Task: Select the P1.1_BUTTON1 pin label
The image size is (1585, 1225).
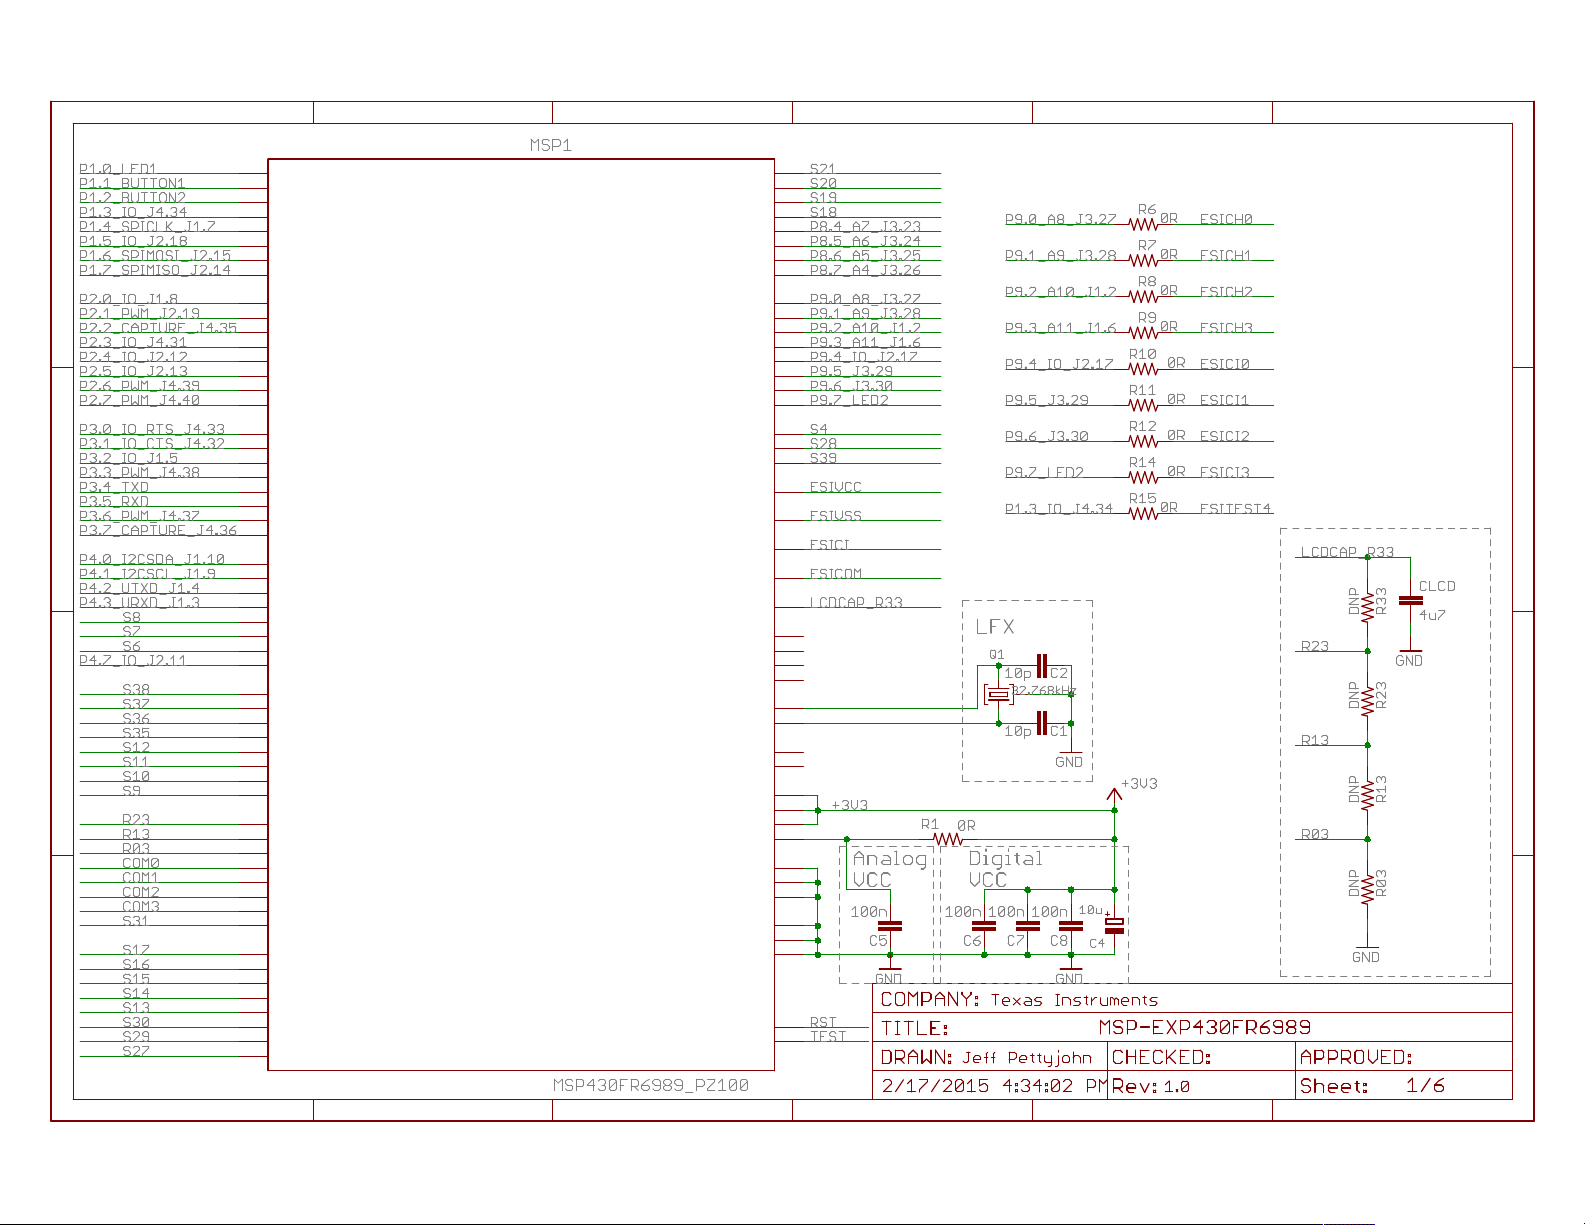Action: tap(132, 183)
